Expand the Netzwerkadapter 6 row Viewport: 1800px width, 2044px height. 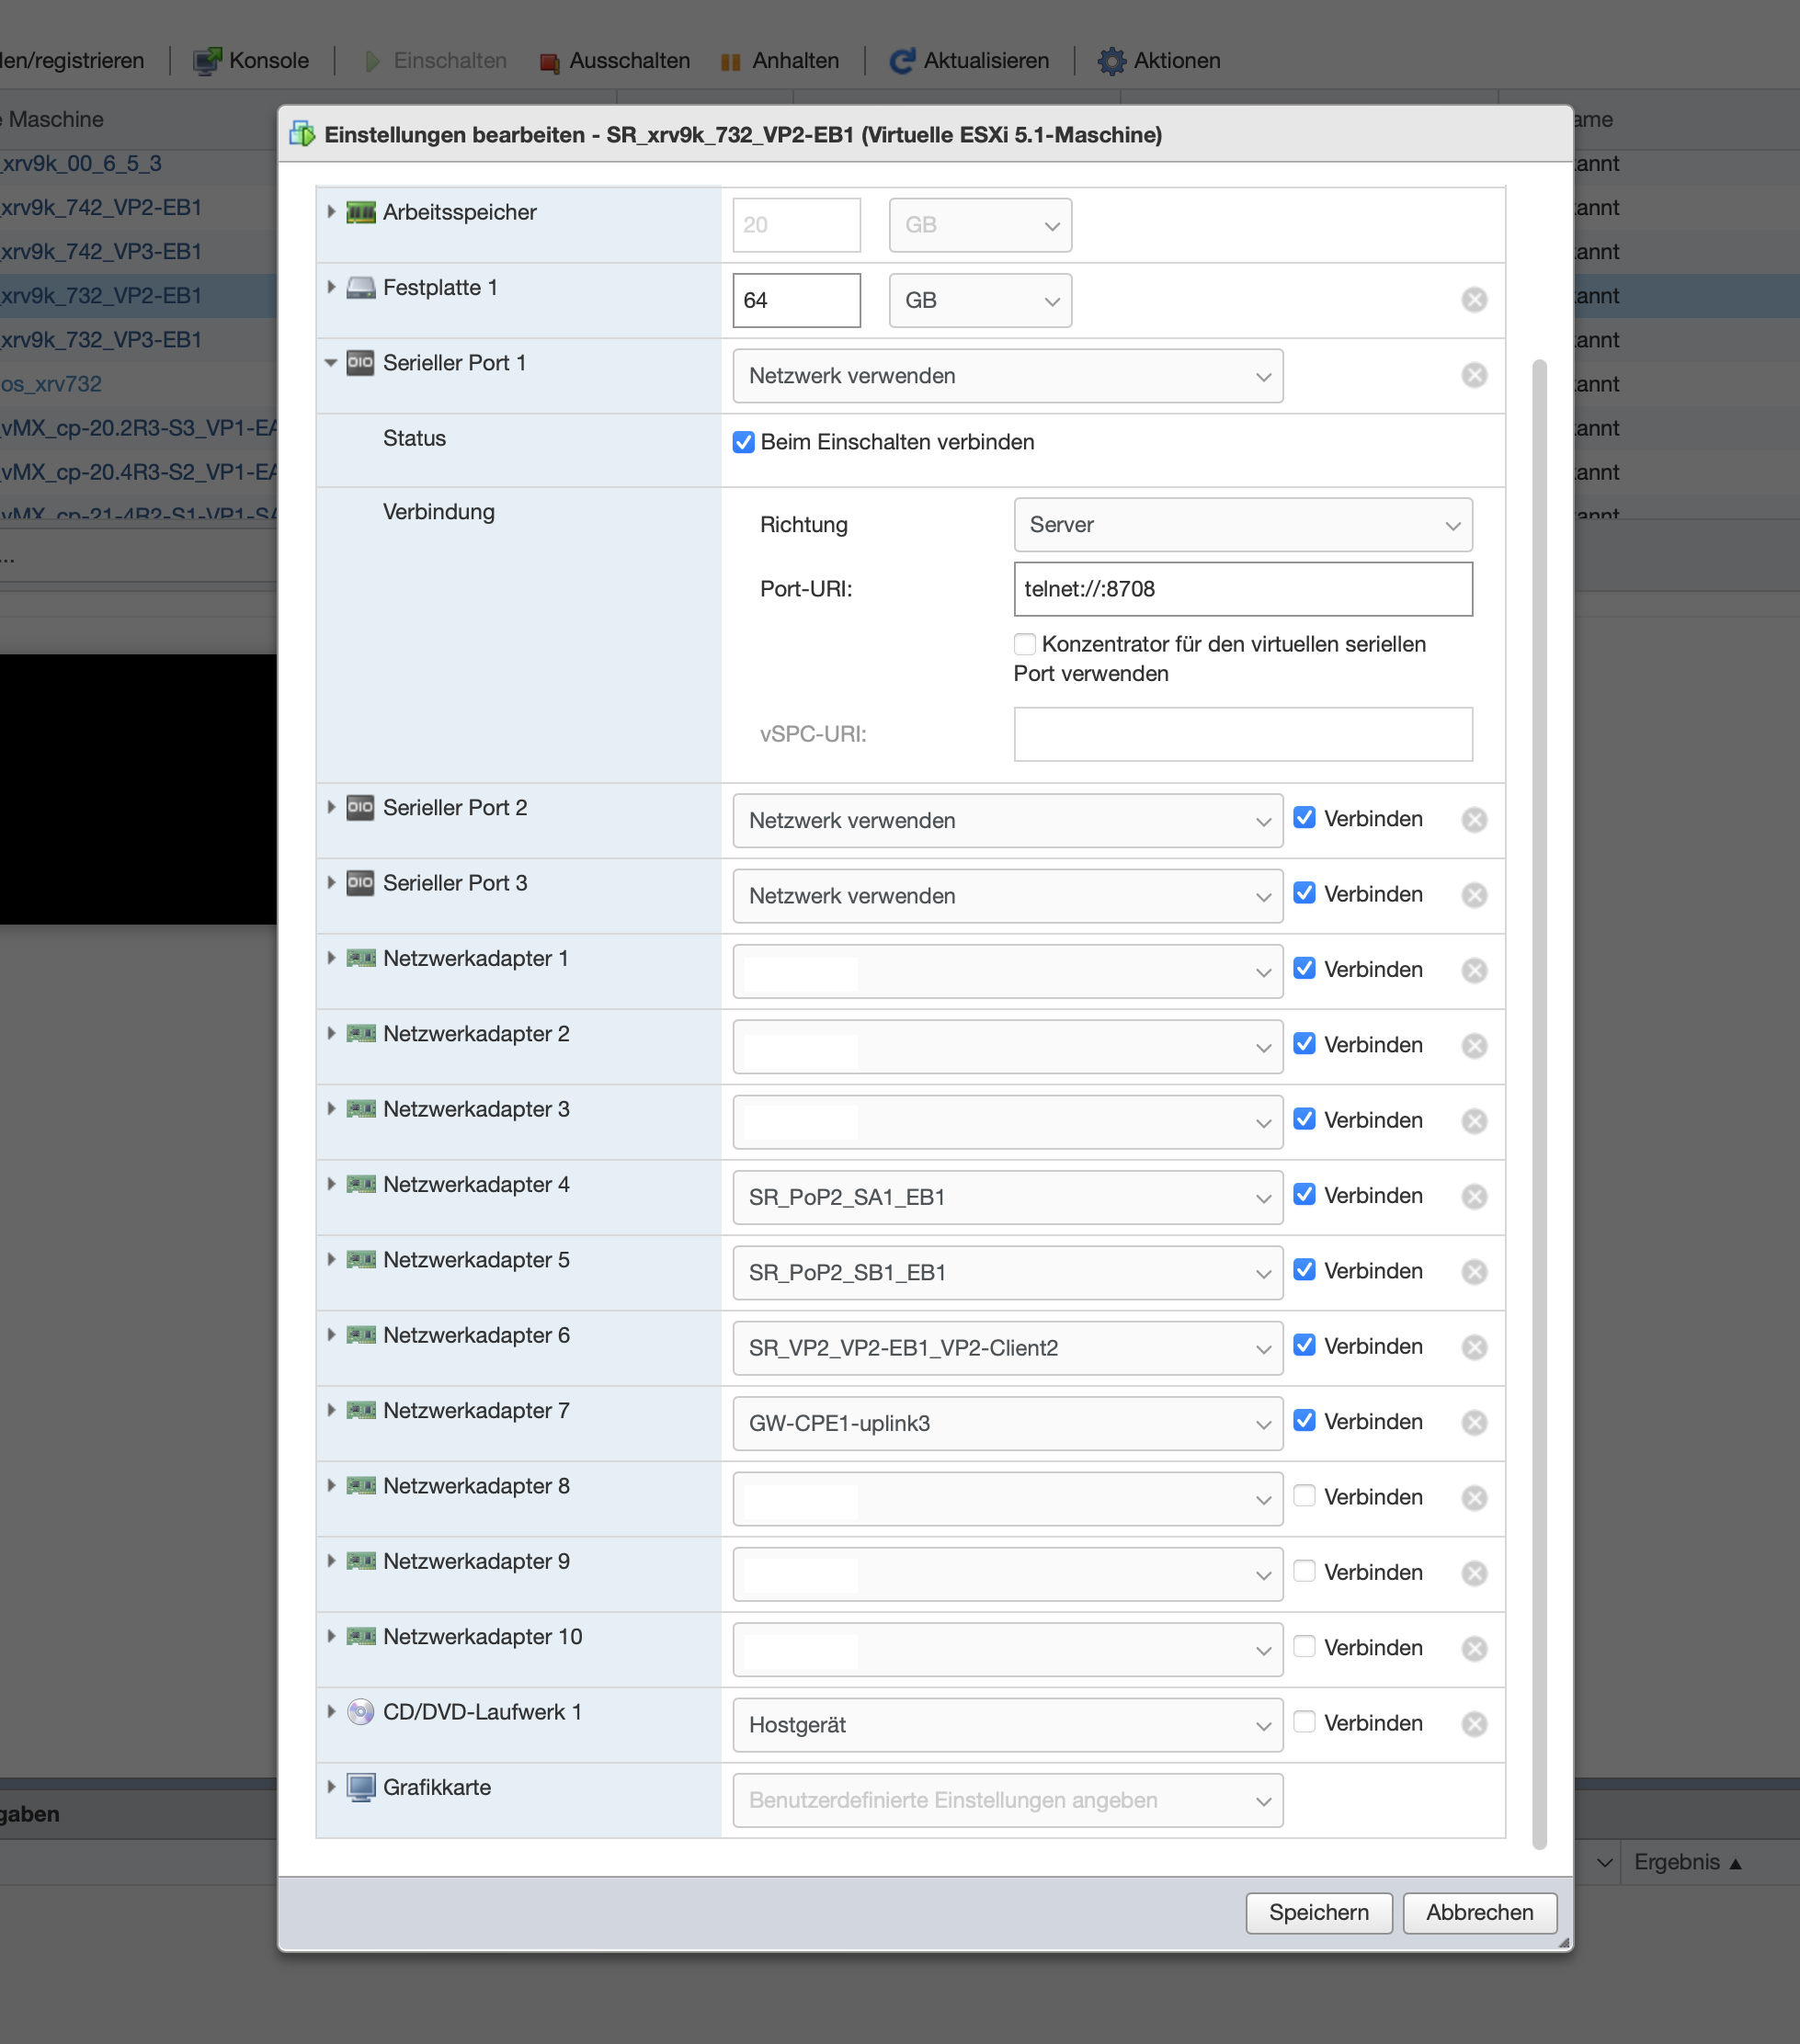tap(331, 1334)
